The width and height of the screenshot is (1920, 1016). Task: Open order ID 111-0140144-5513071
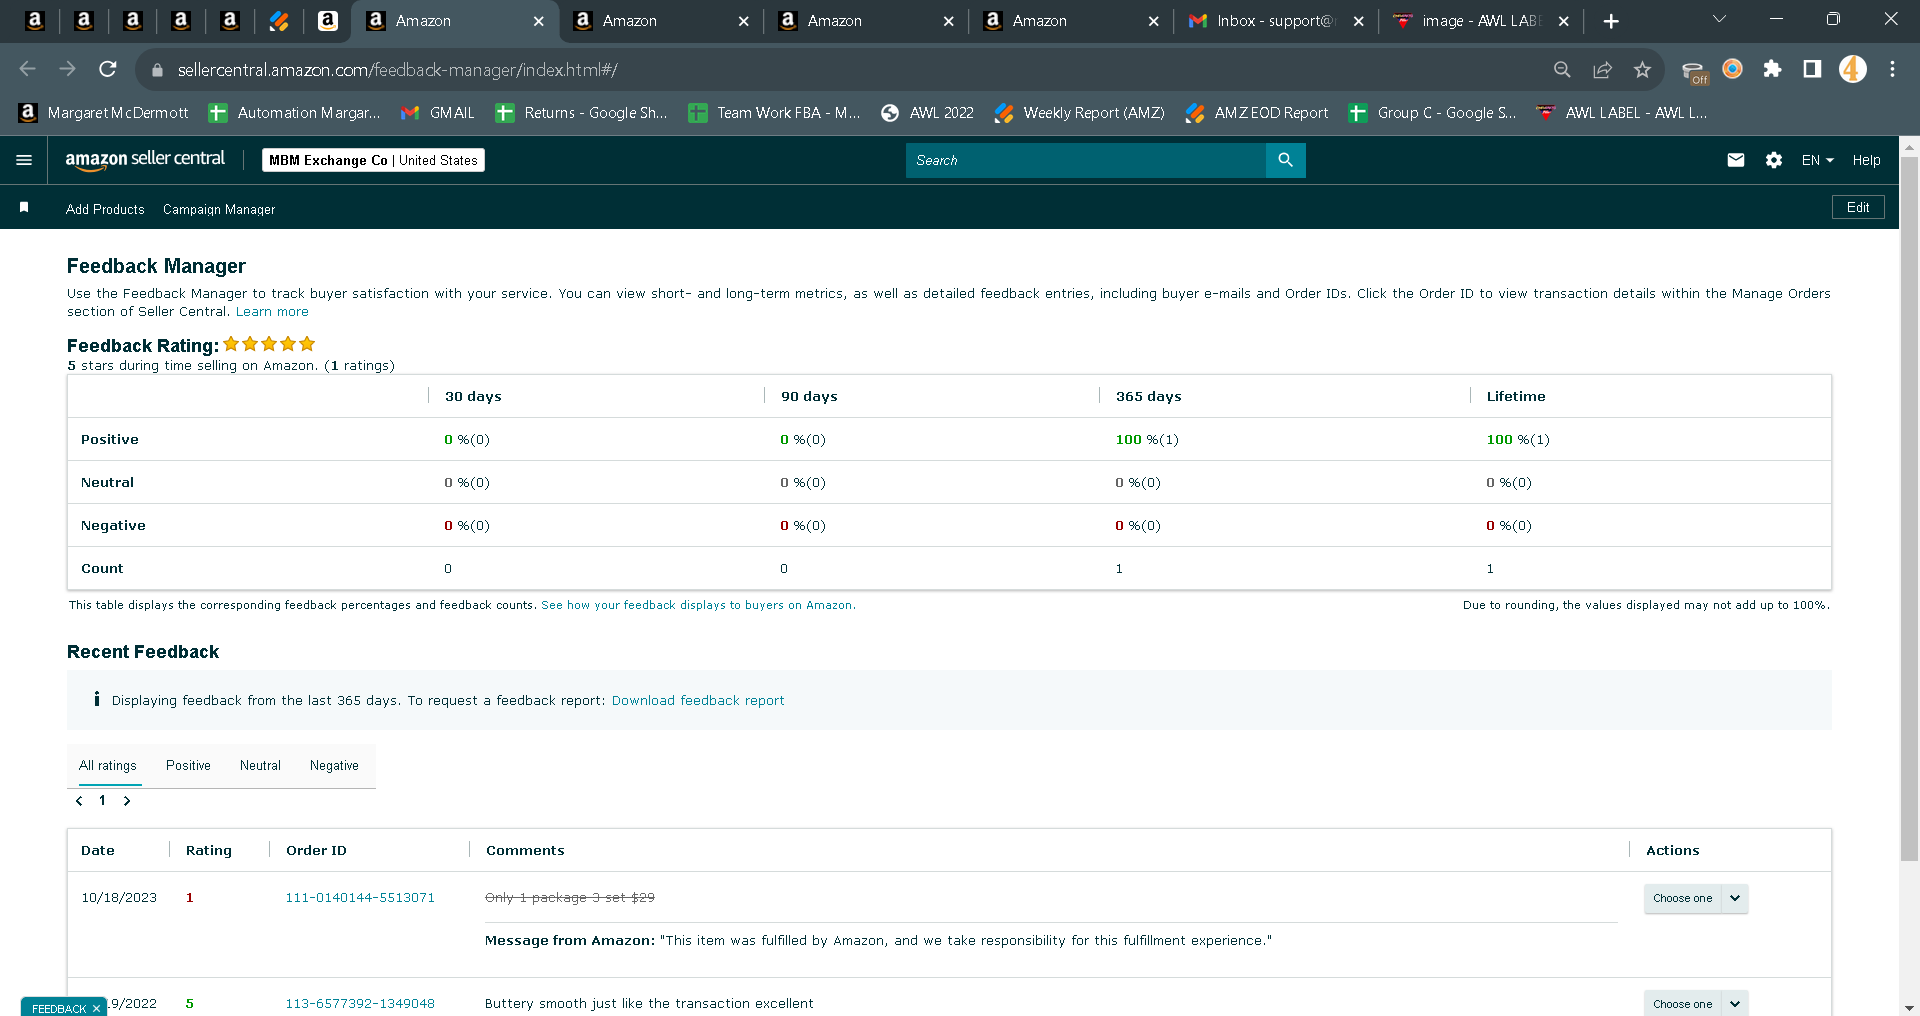[360, 898]
